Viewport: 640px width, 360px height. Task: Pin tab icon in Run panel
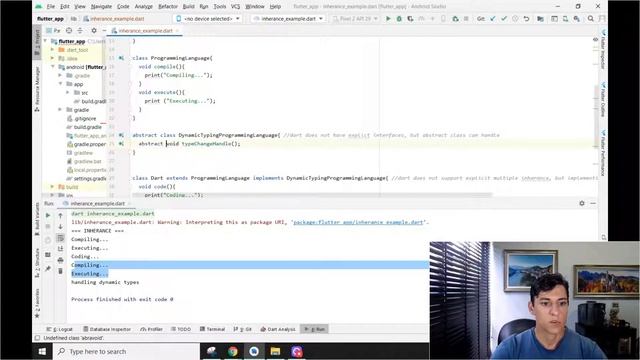tap(48, 269)
